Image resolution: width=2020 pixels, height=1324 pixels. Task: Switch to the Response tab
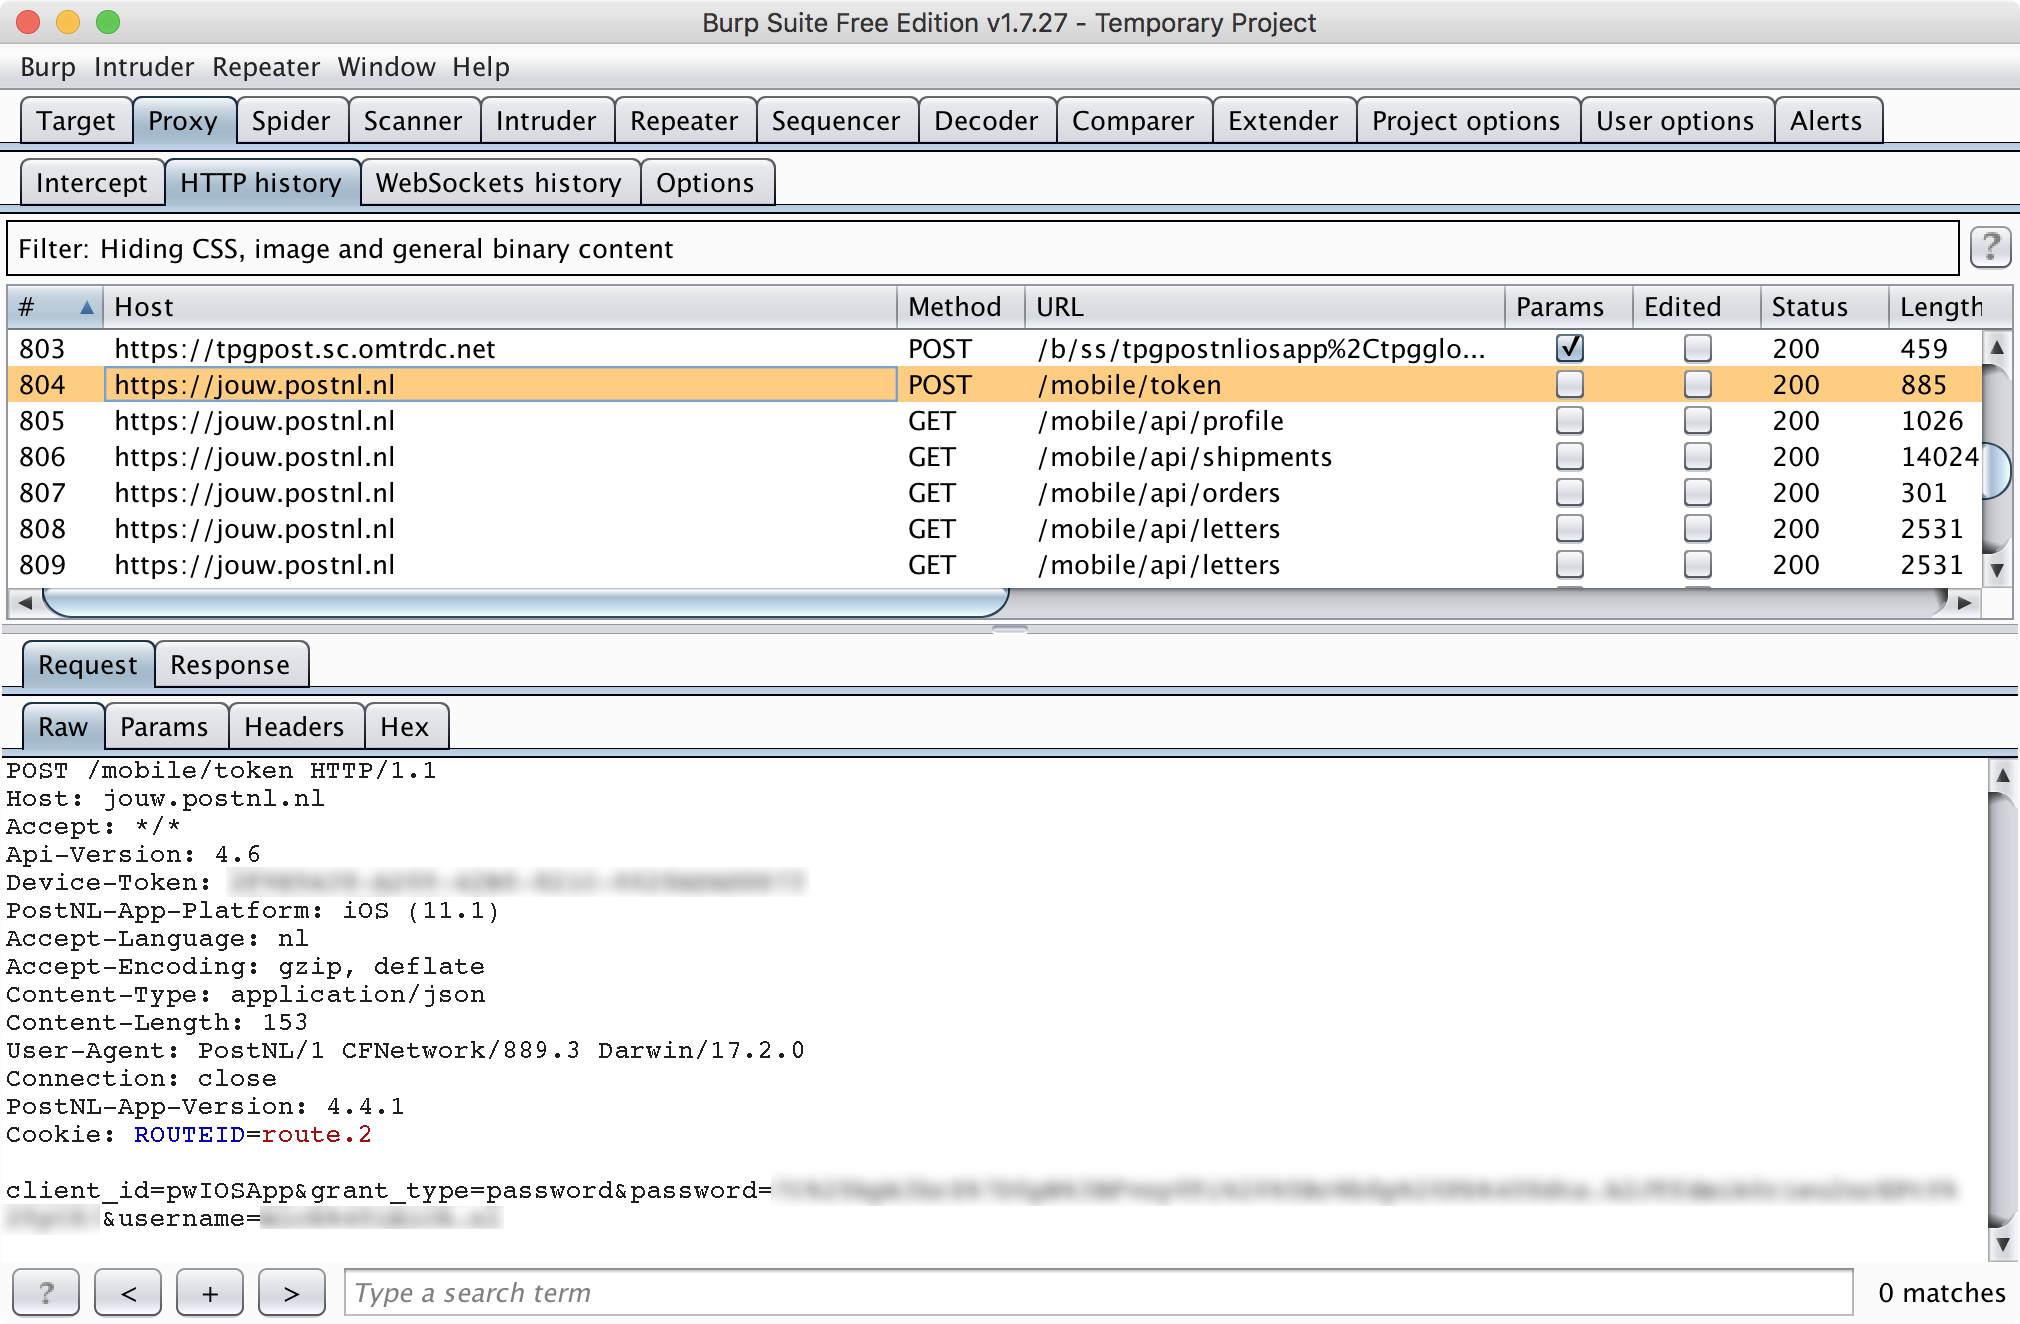click(231, 664)
